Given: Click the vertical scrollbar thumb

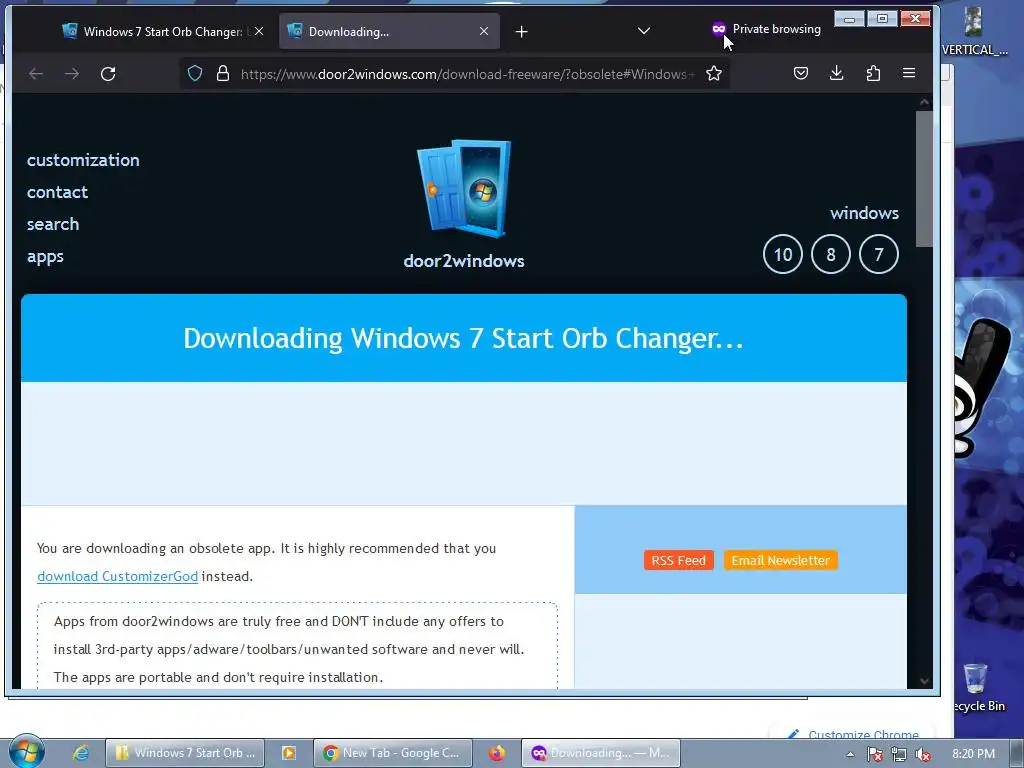Looking at the screenshot, I should (924, 179).
